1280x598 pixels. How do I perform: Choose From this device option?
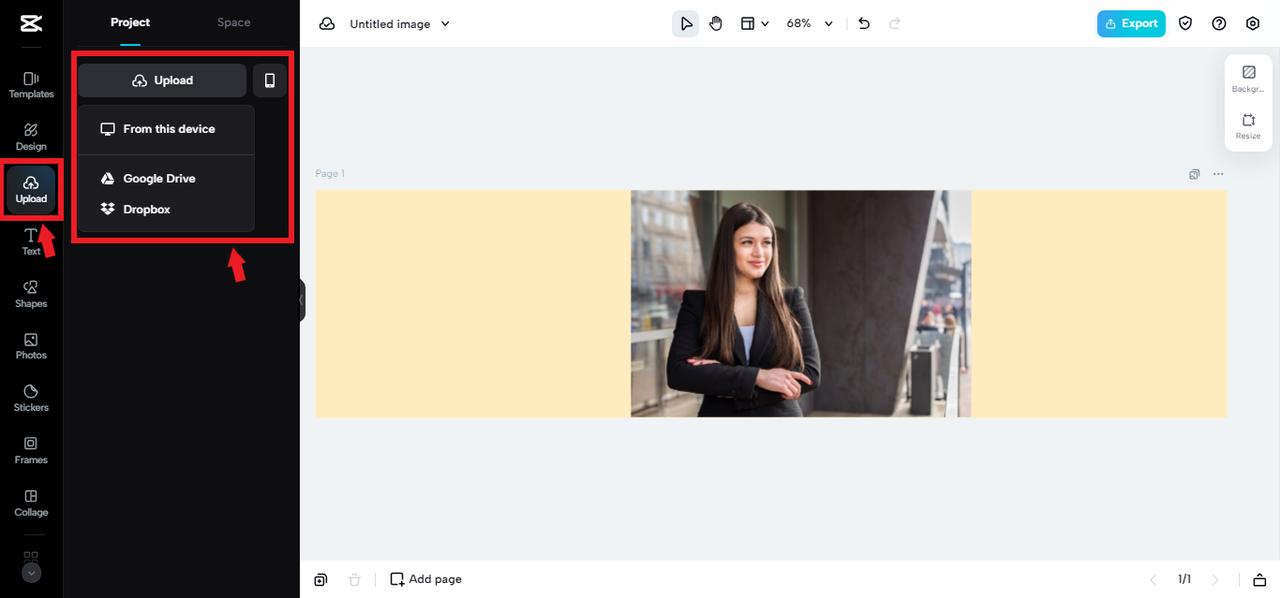click(x=167, y=129)
